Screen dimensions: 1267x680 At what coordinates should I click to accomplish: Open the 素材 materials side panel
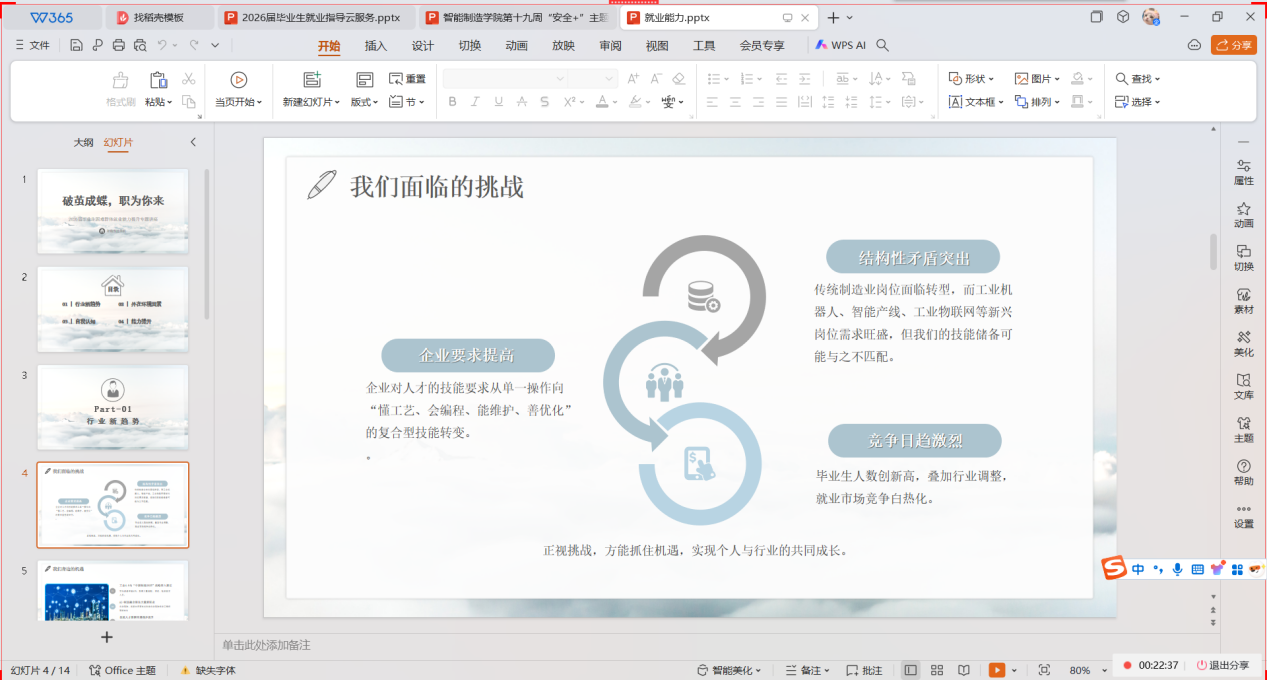click(x=1243, y=301)
